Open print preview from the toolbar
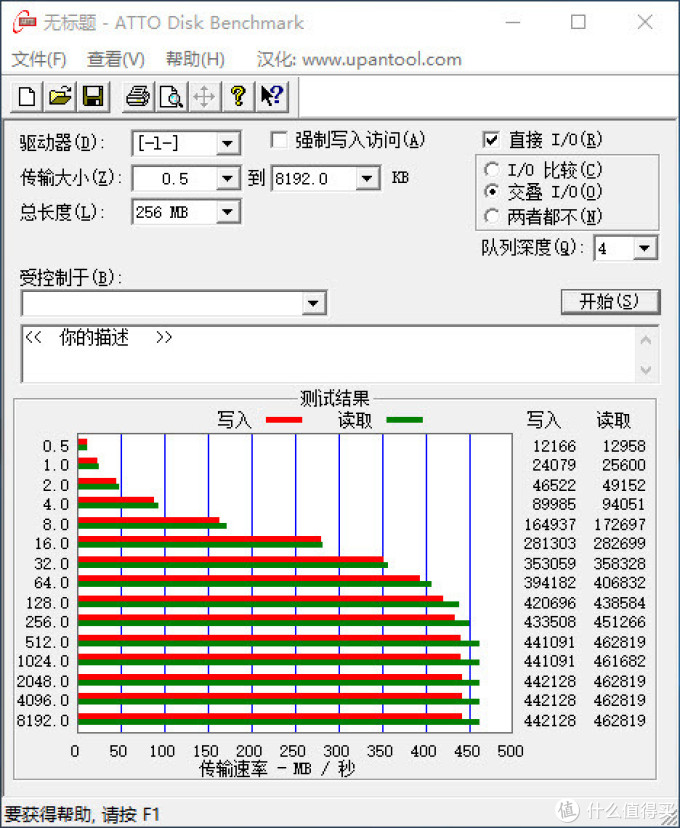 tap(171, 96)
